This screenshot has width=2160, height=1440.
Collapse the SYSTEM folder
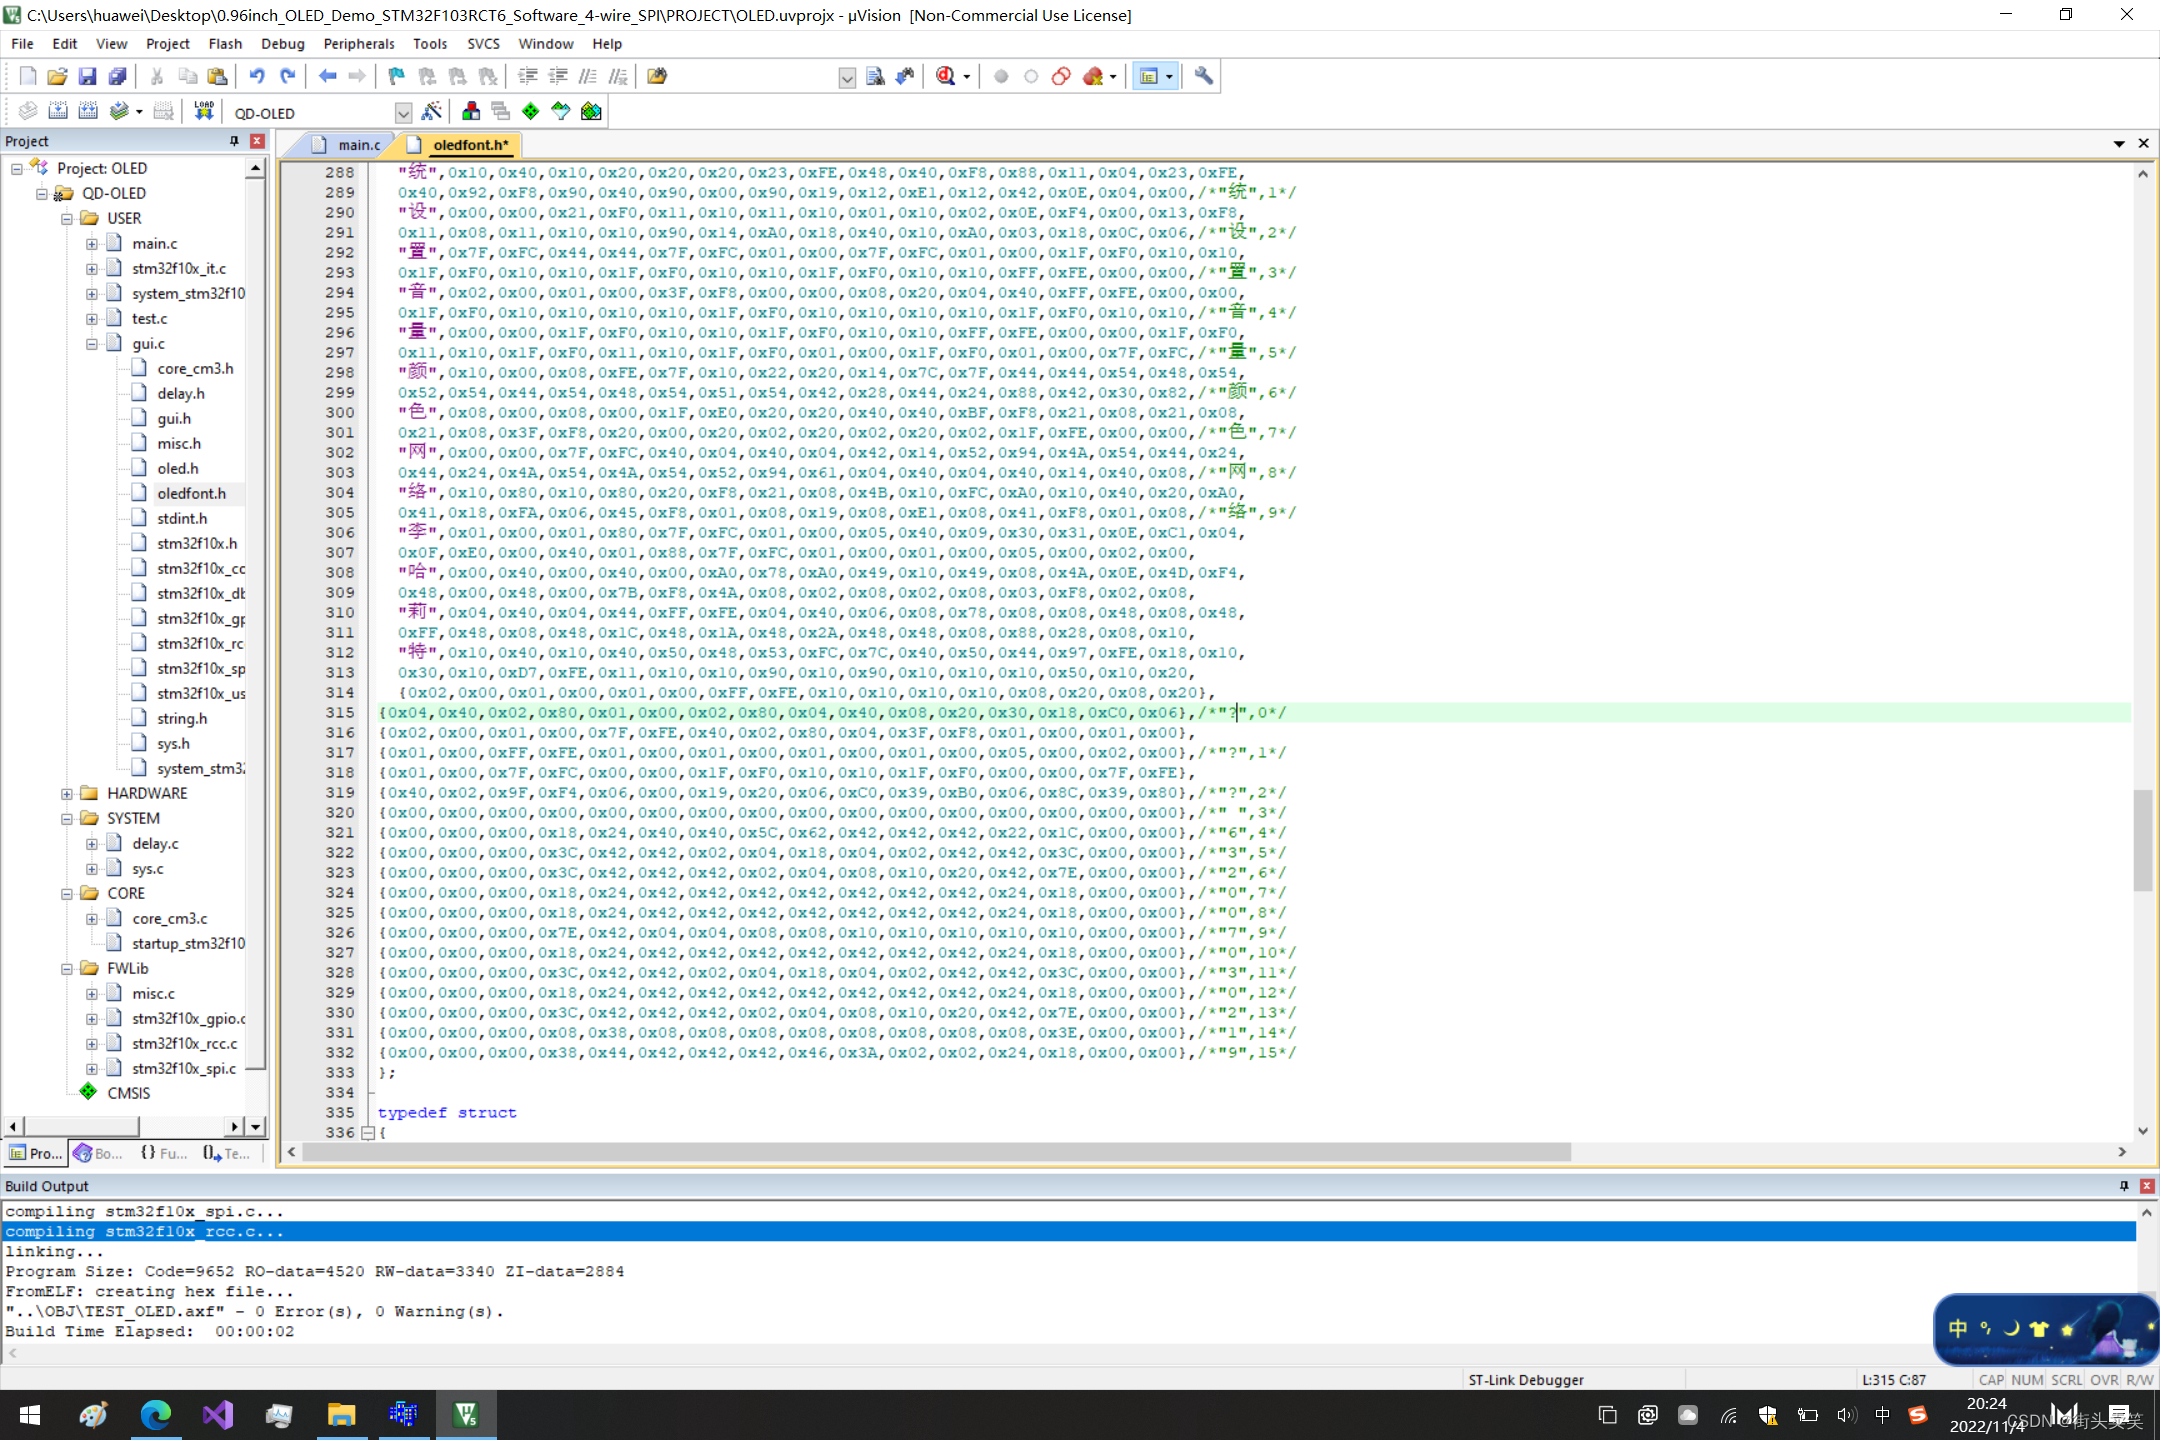click(x=66, y=819)
